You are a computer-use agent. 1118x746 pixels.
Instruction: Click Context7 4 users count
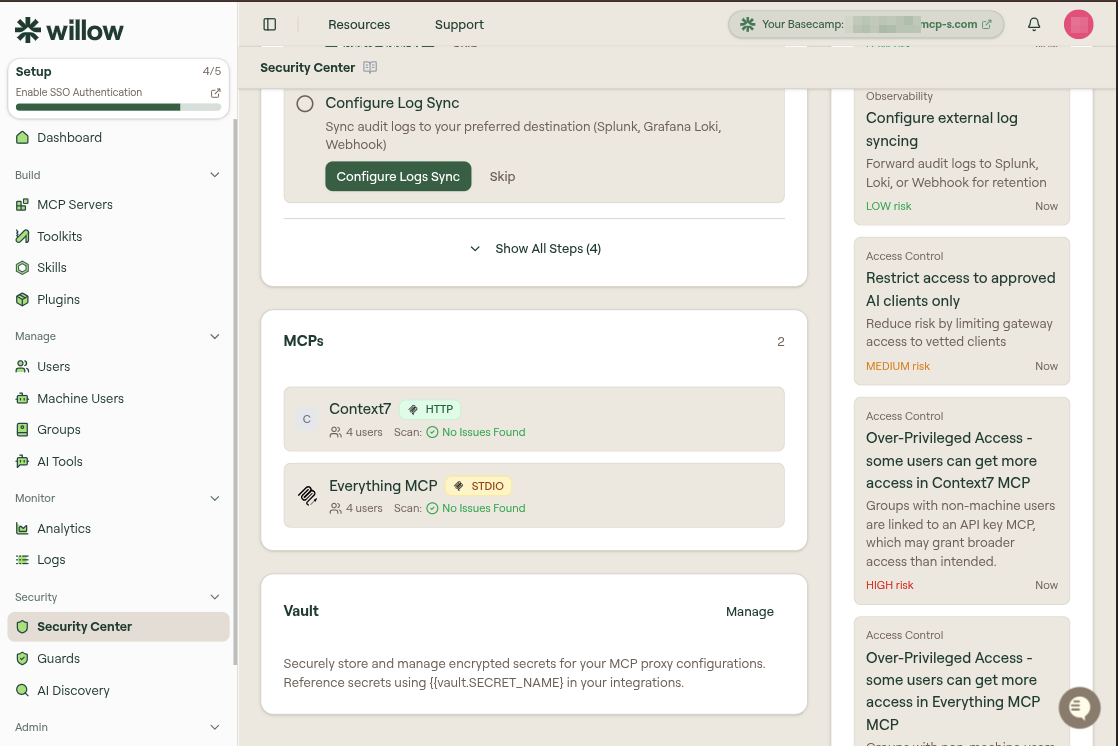[x=356, y=432]
